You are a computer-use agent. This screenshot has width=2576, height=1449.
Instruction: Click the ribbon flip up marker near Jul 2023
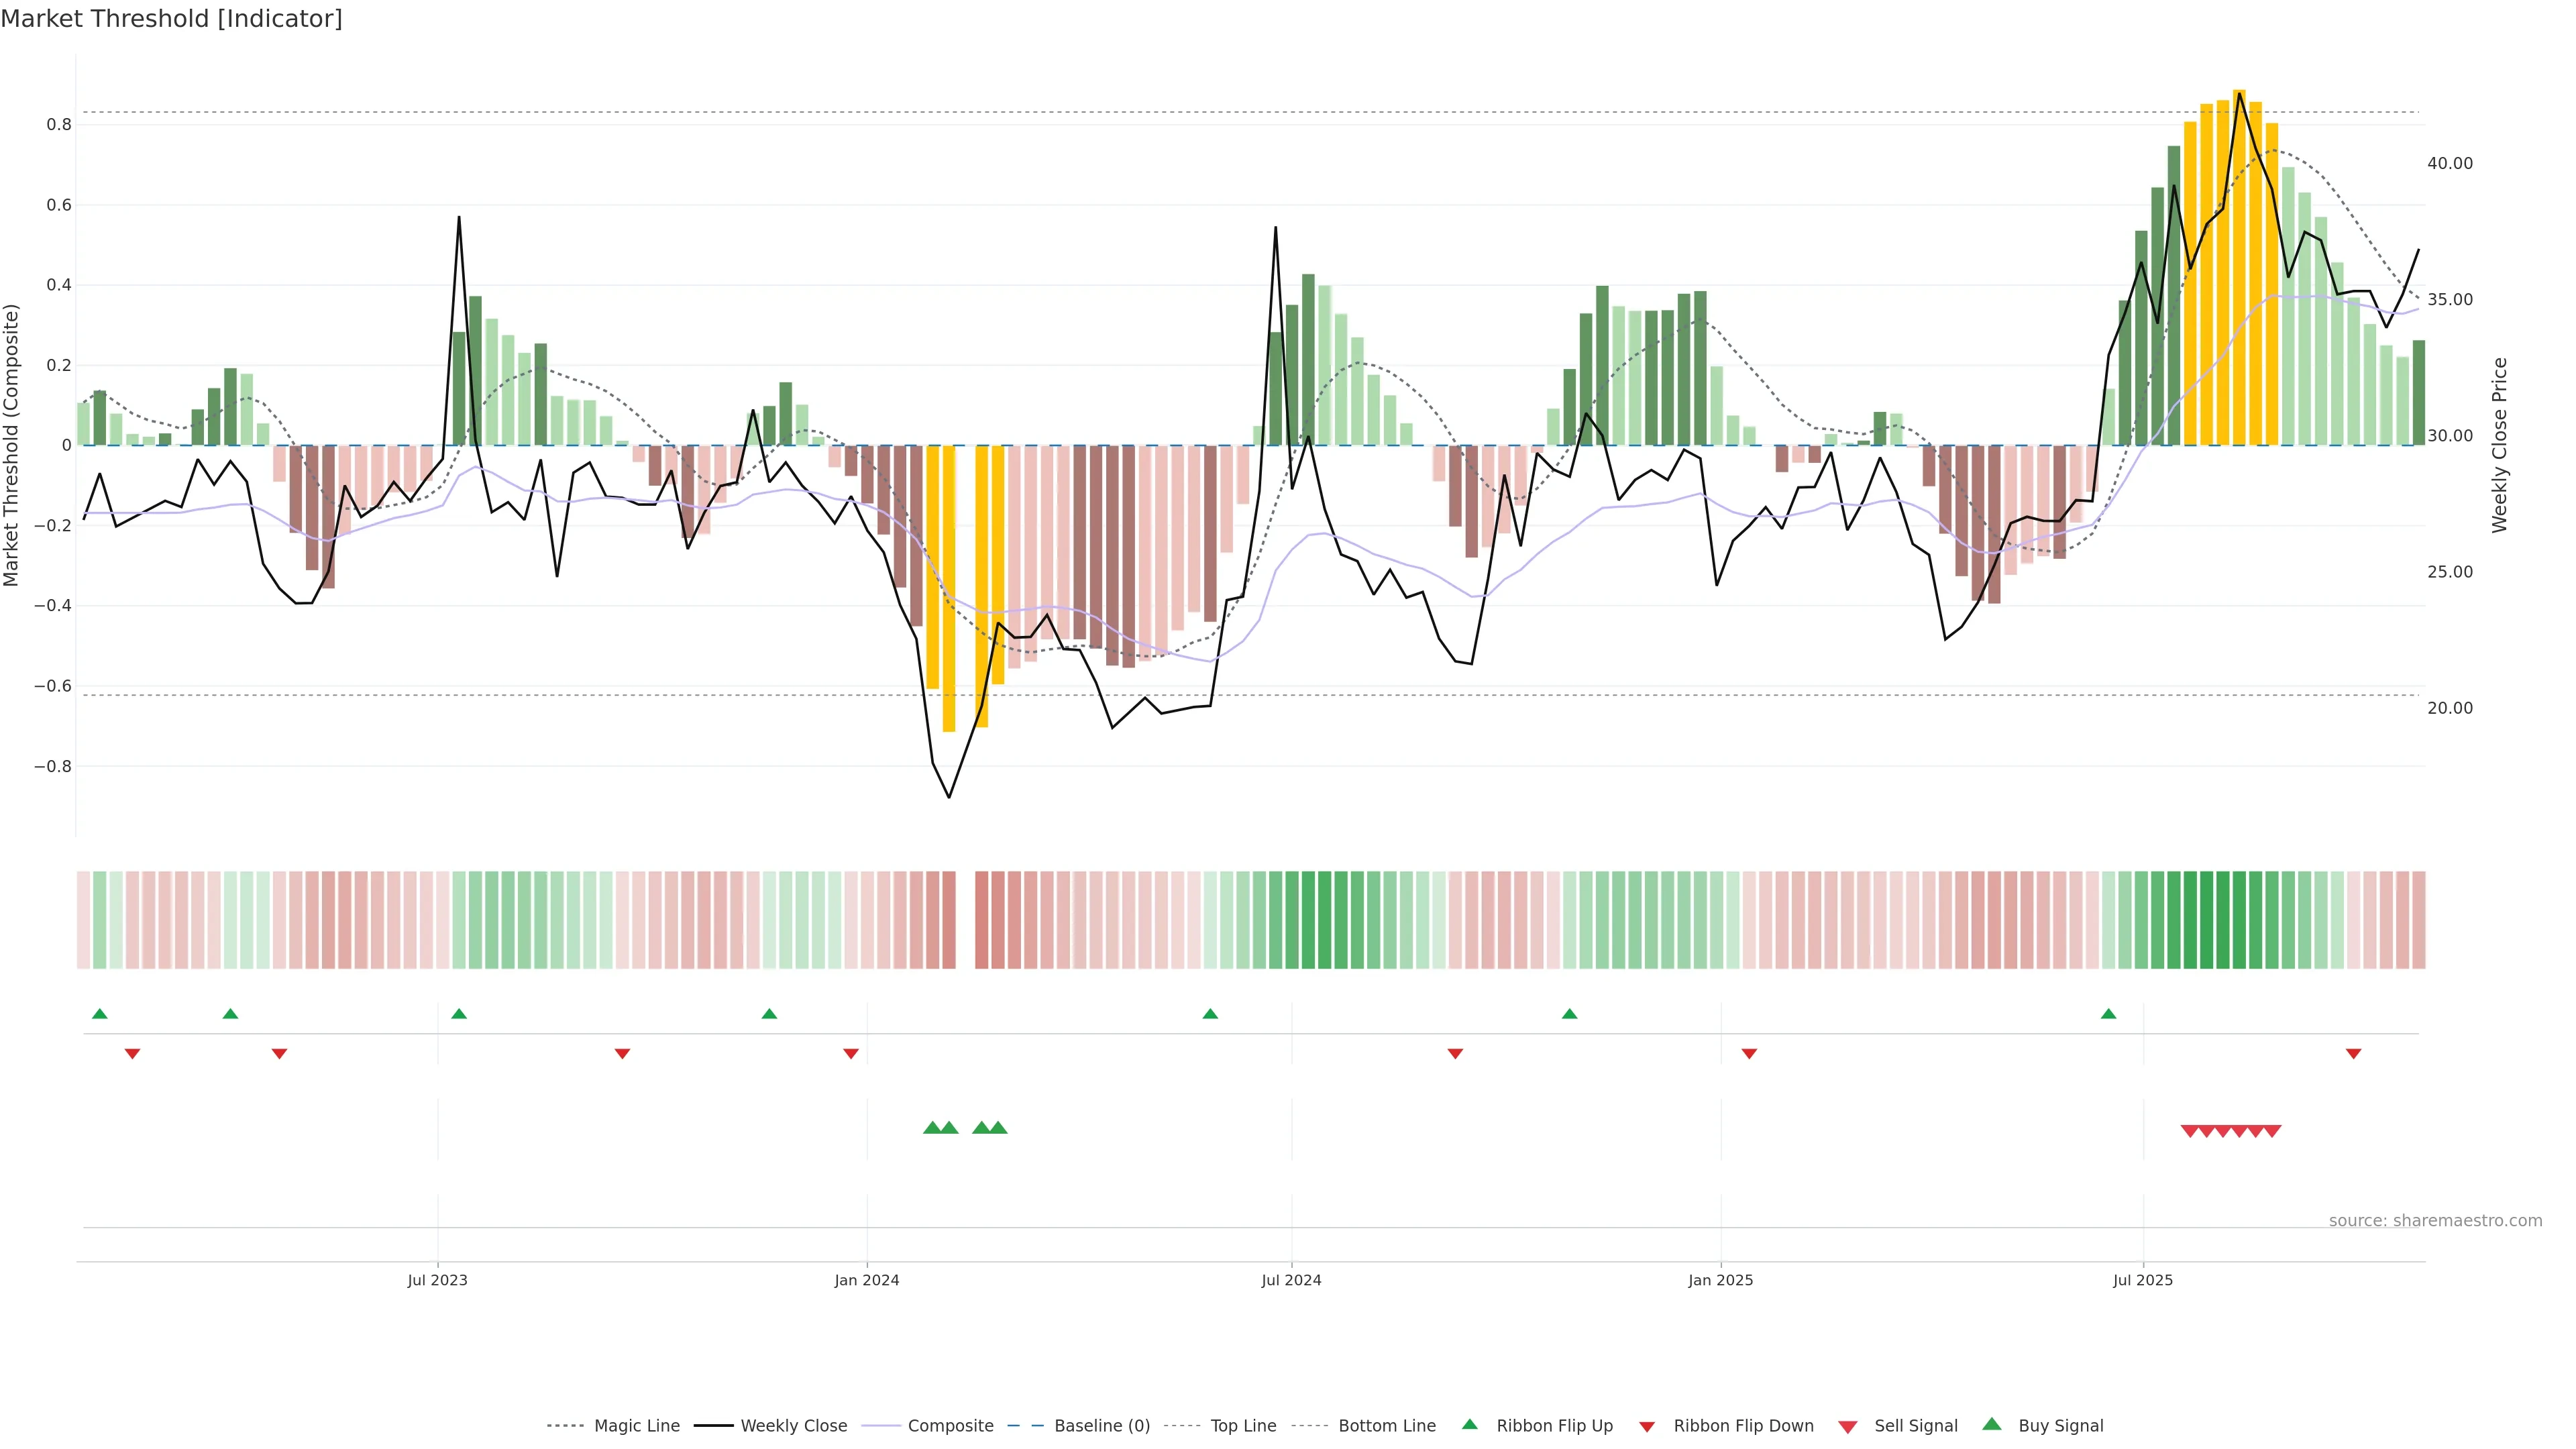tap(459, 1014)
